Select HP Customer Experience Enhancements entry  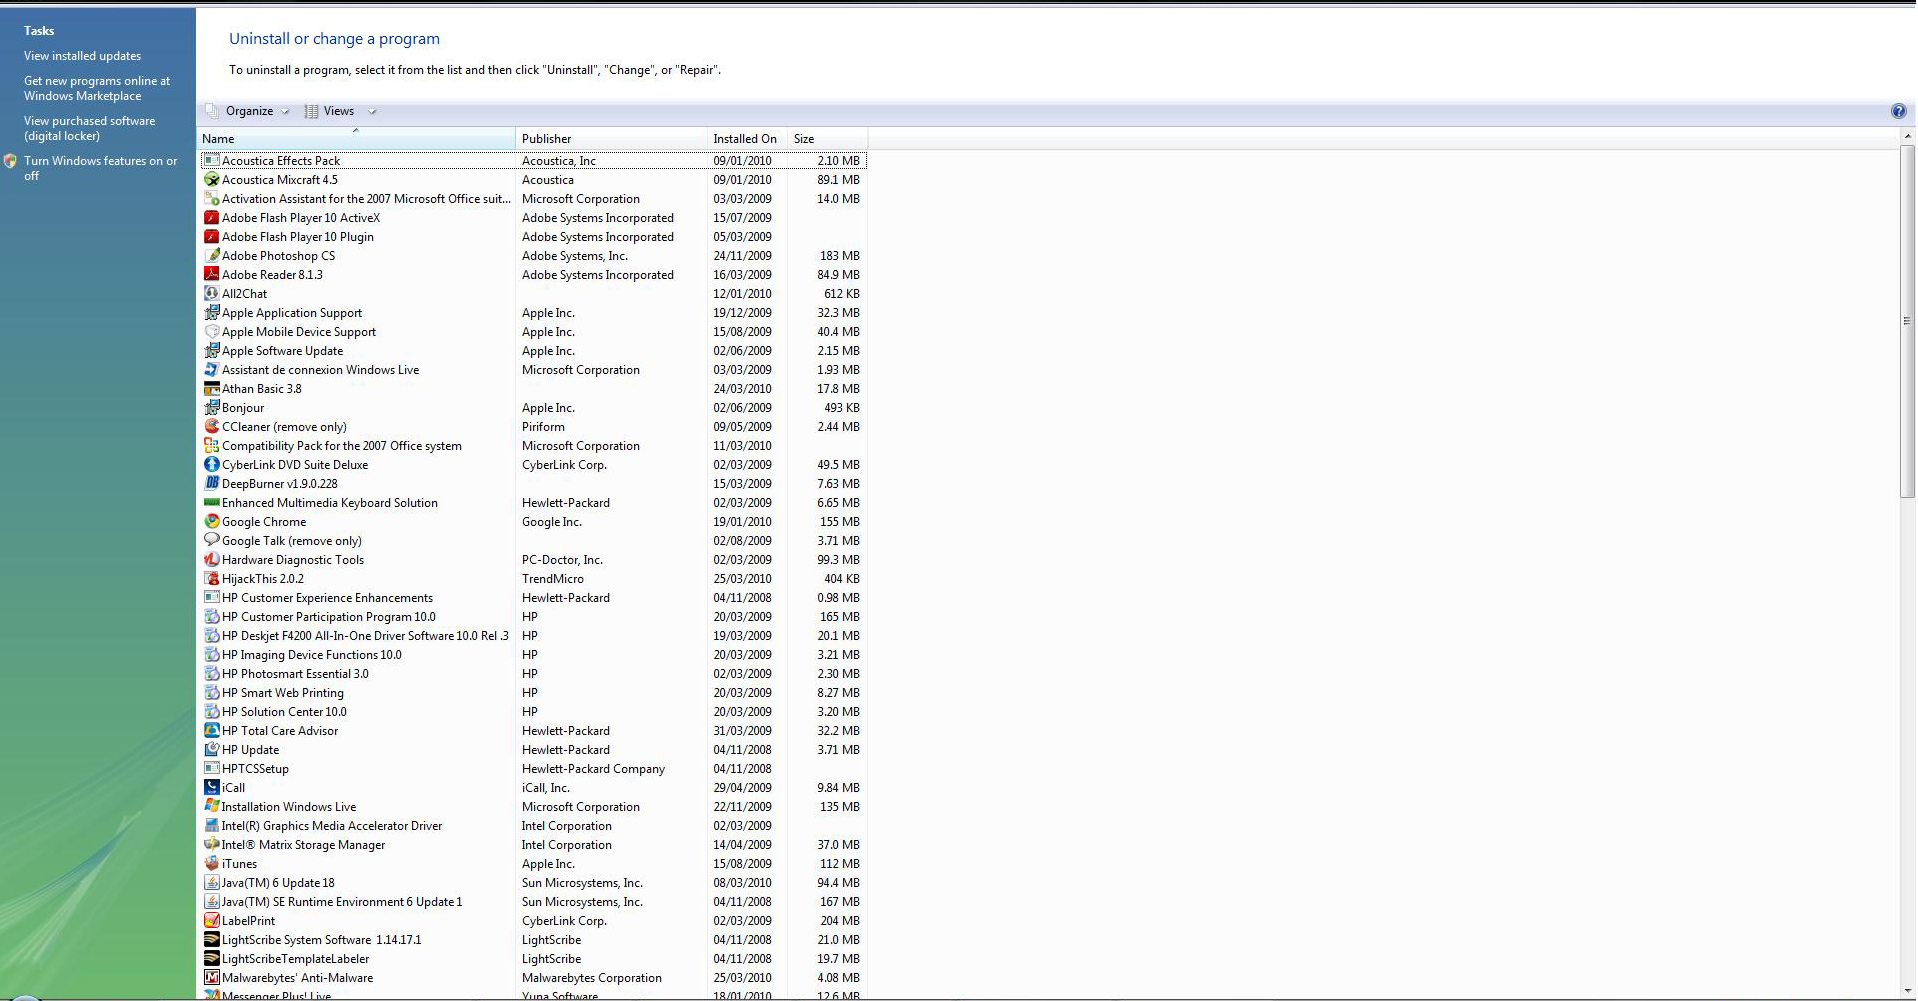click(534, 598)
